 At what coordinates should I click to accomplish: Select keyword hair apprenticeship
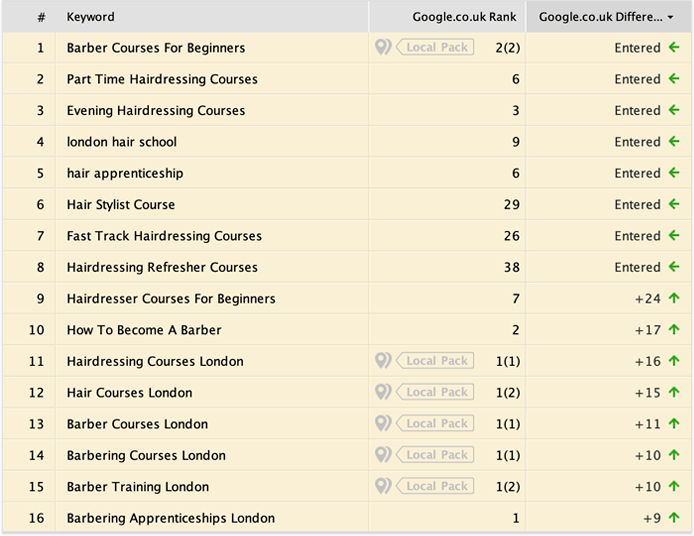[125, 174]
